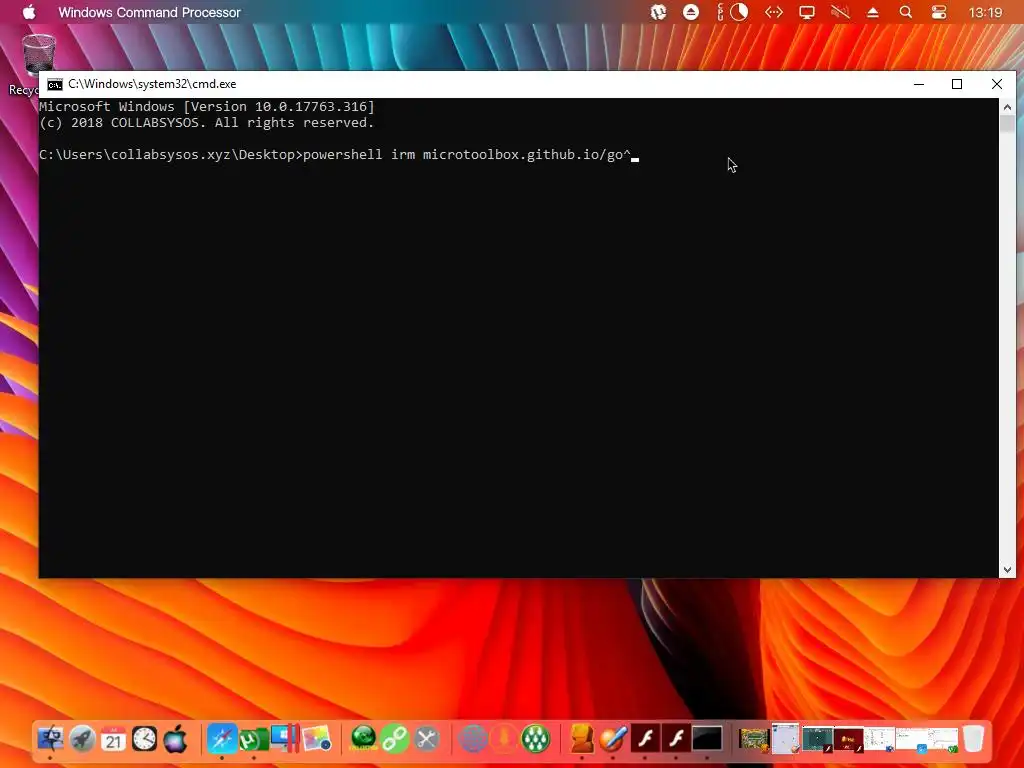The image size is (1024, 768).
Task: Open the Trash in the dock
Action: [974, 739]
